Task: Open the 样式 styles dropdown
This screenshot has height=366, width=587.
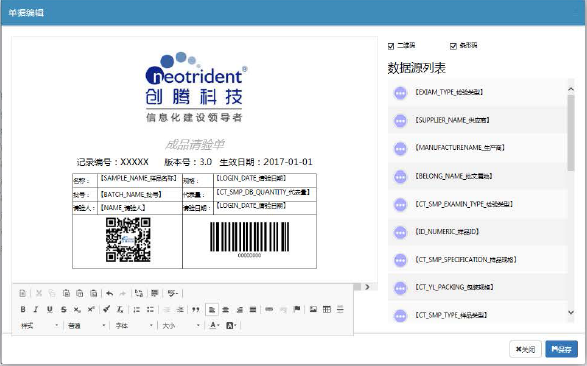Action: (40, 326)
